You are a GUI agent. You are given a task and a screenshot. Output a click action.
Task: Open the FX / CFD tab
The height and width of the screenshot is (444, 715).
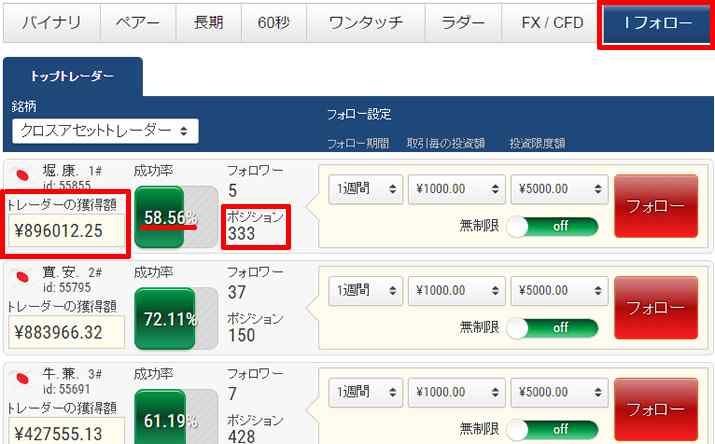[552, 23]
